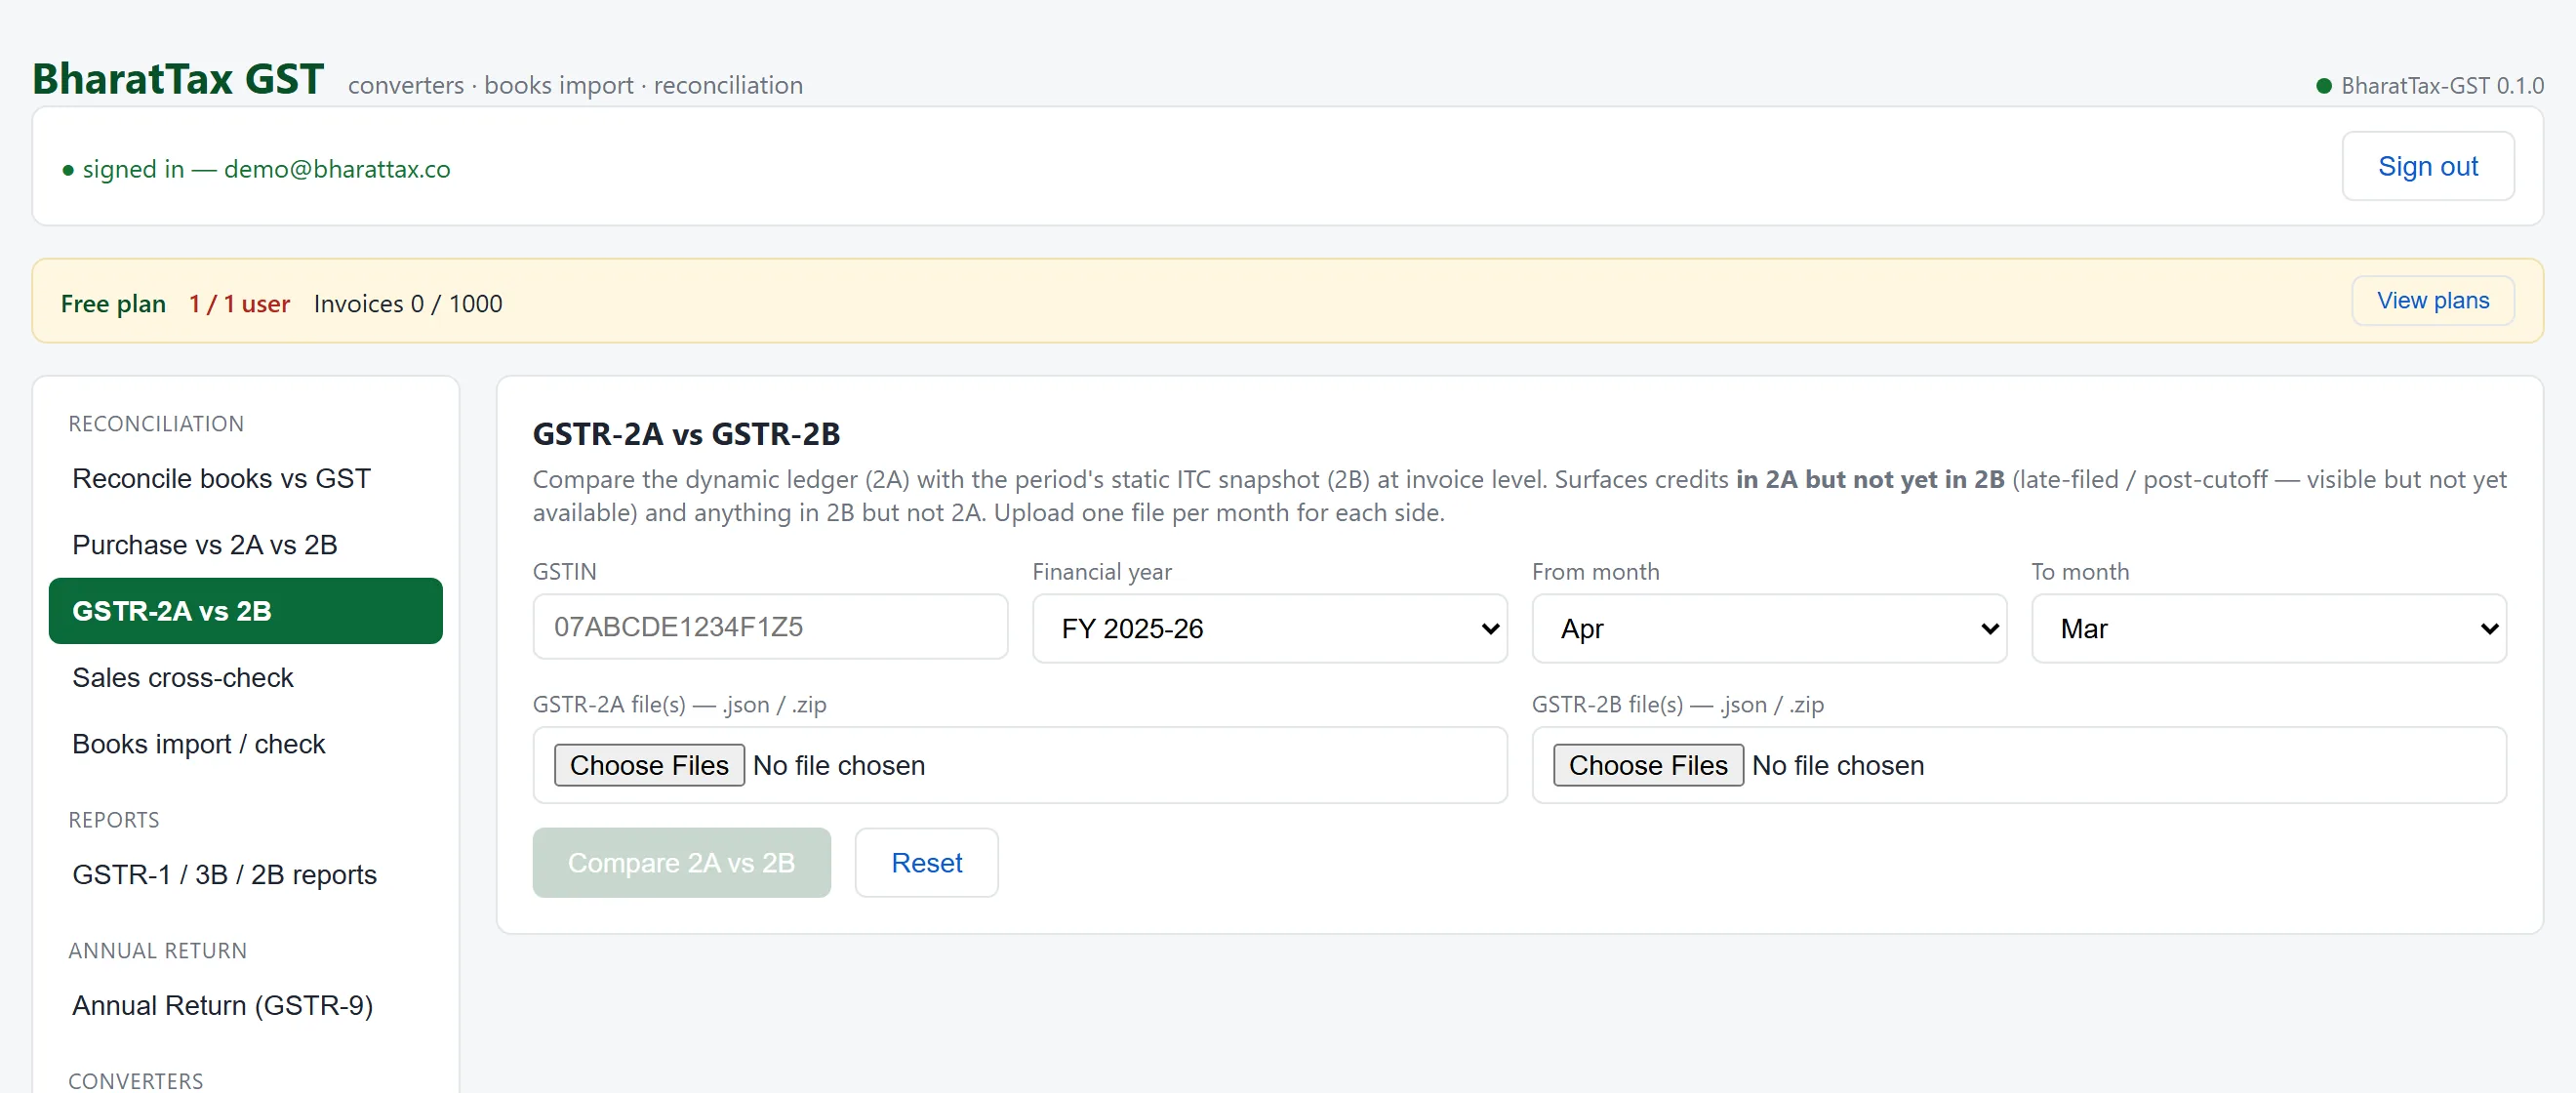Click Compare 2A vs 2B button
The image size is (2576, 1093).
click(x=681, y=863)
